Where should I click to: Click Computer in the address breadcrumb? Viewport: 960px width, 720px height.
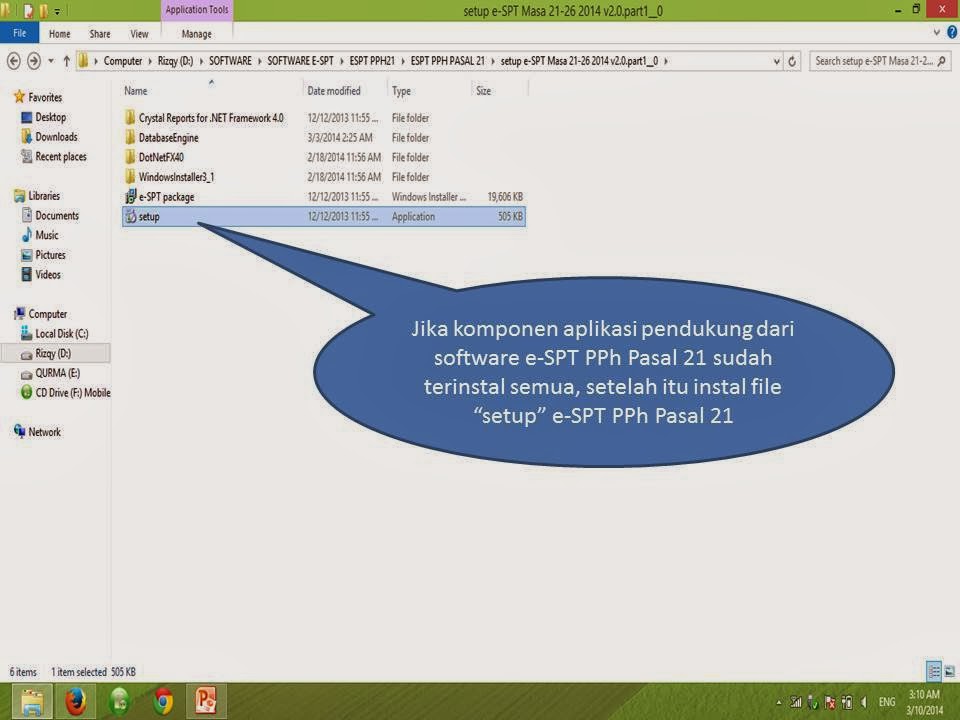(x=122, y=61)
